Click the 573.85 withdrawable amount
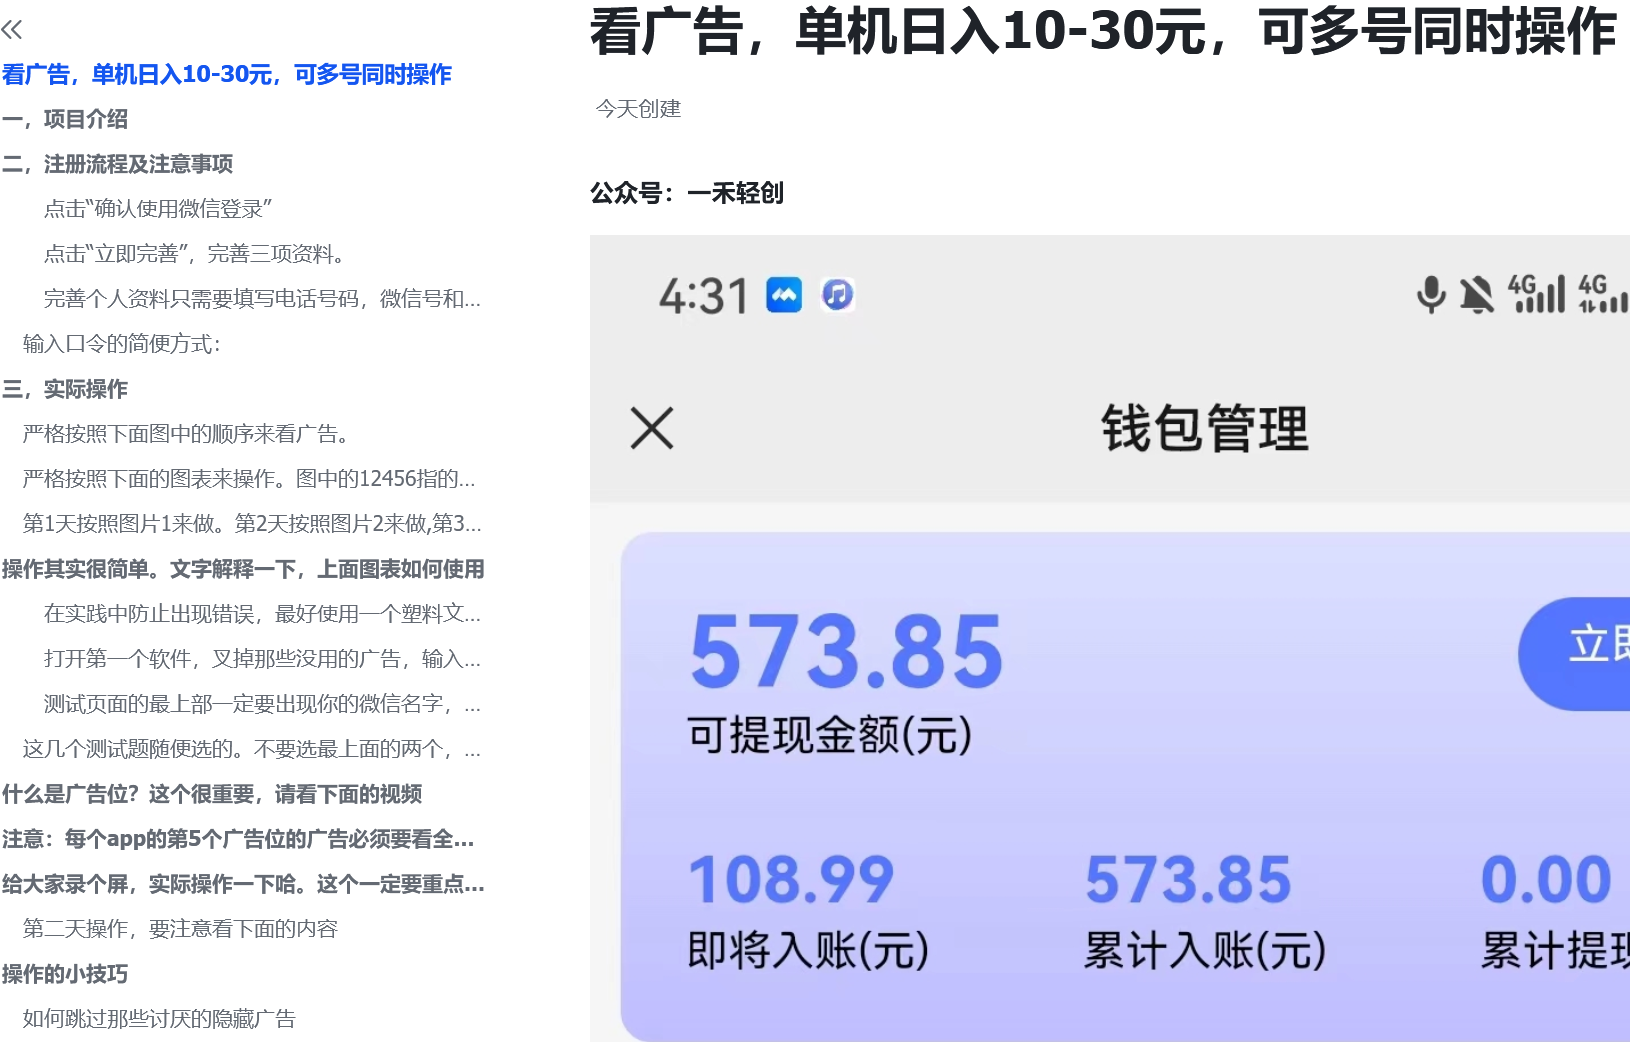The image size is (1630, 1042). click(846, 653)
